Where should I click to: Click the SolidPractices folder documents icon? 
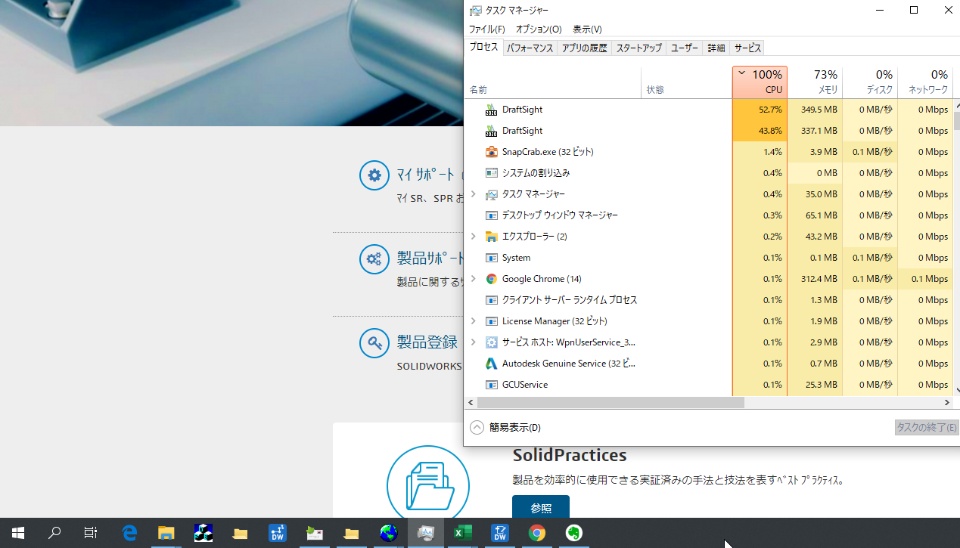click(x=428, y=483)
